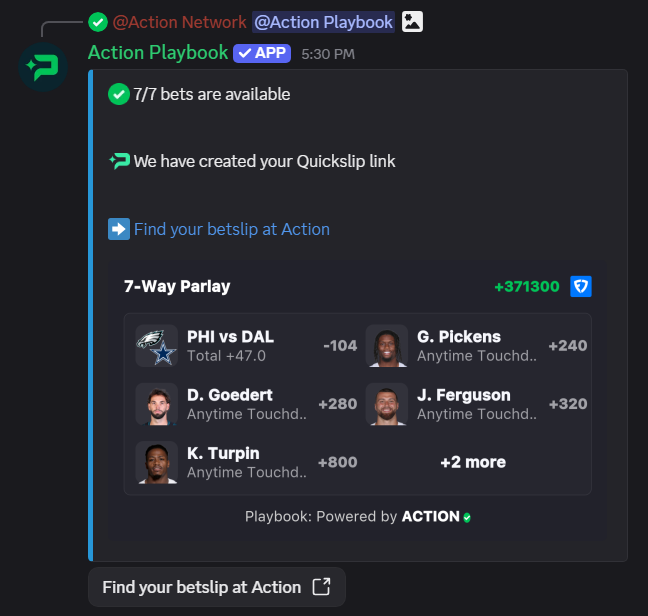Click J. Ferguson player headshot

pos(387,404)
